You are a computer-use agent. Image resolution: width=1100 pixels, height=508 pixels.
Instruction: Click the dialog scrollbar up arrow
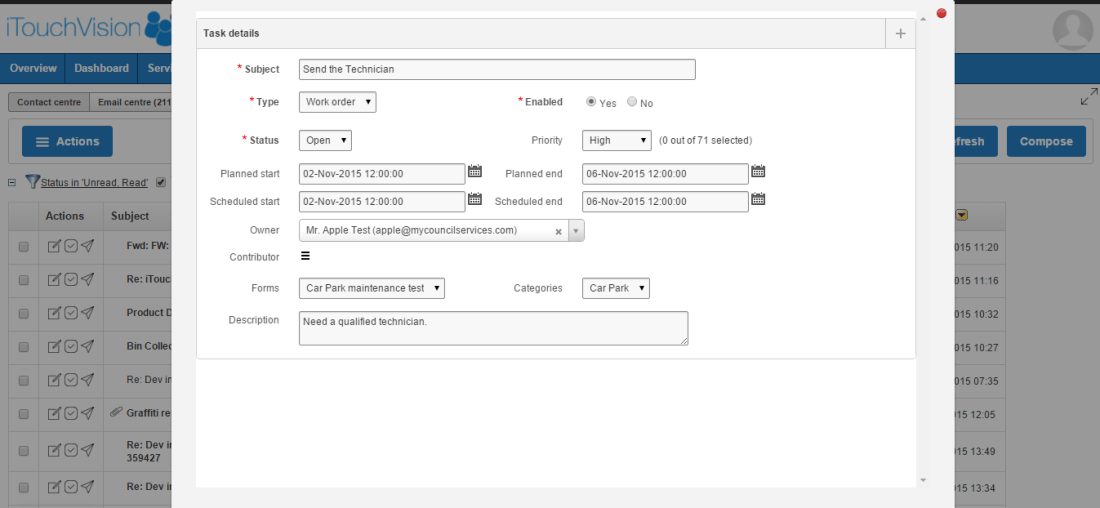[x=923, y=19]
